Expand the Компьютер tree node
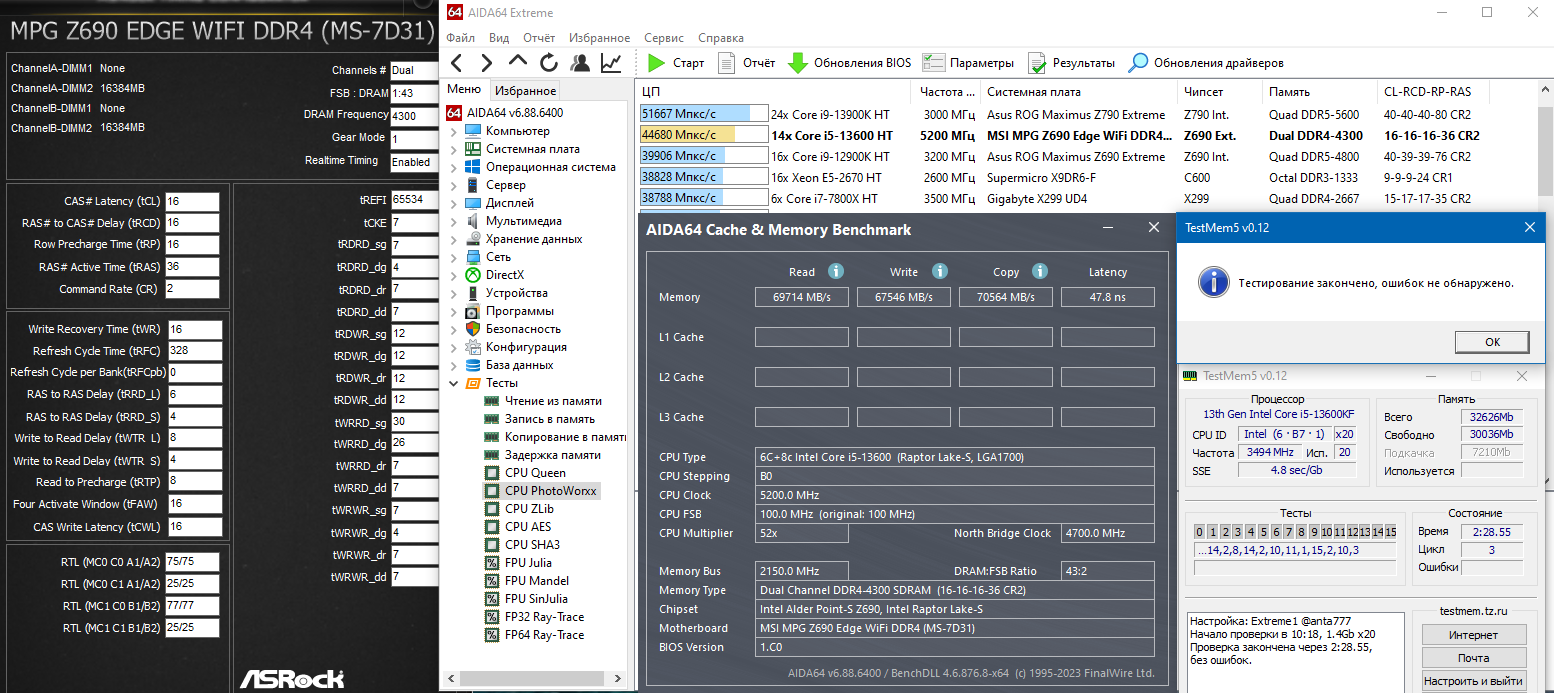The width and height of the screenshot is (1554, 693). [455, 131]
